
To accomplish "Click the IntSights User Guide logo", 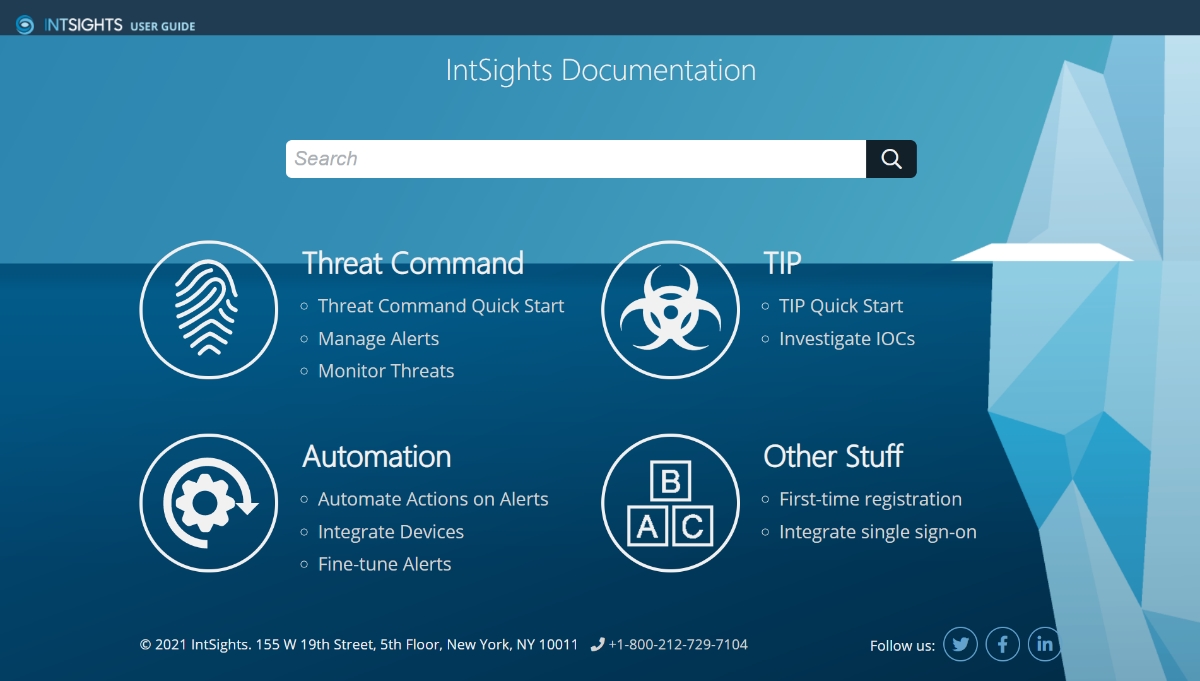I will point(105,25).
